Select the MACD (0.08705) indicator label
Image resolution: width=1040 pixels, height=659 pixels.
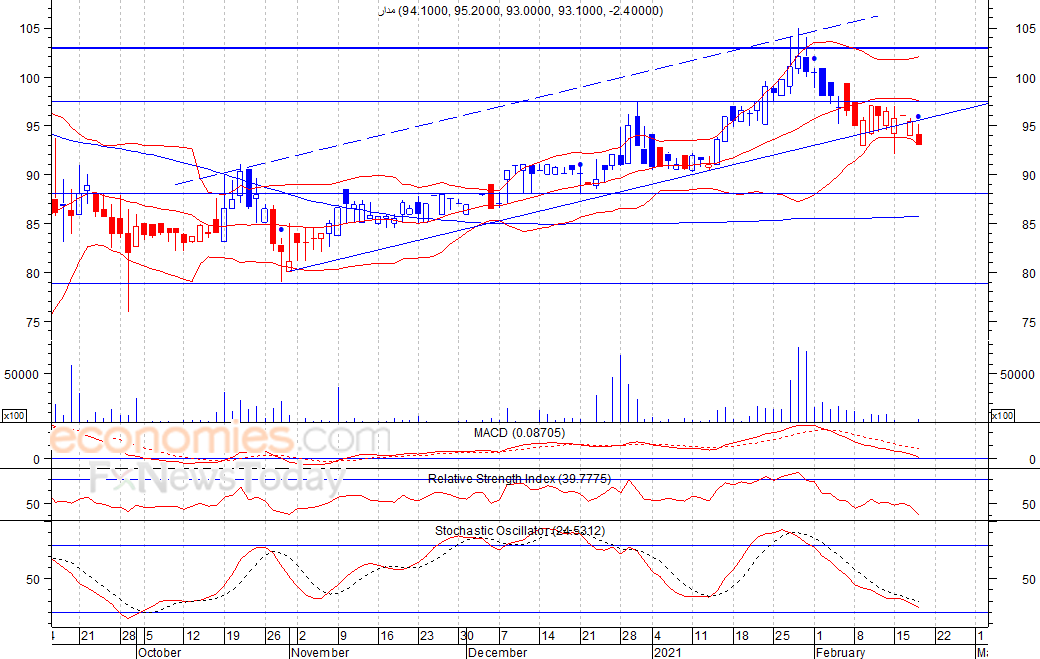click(519, 433)
